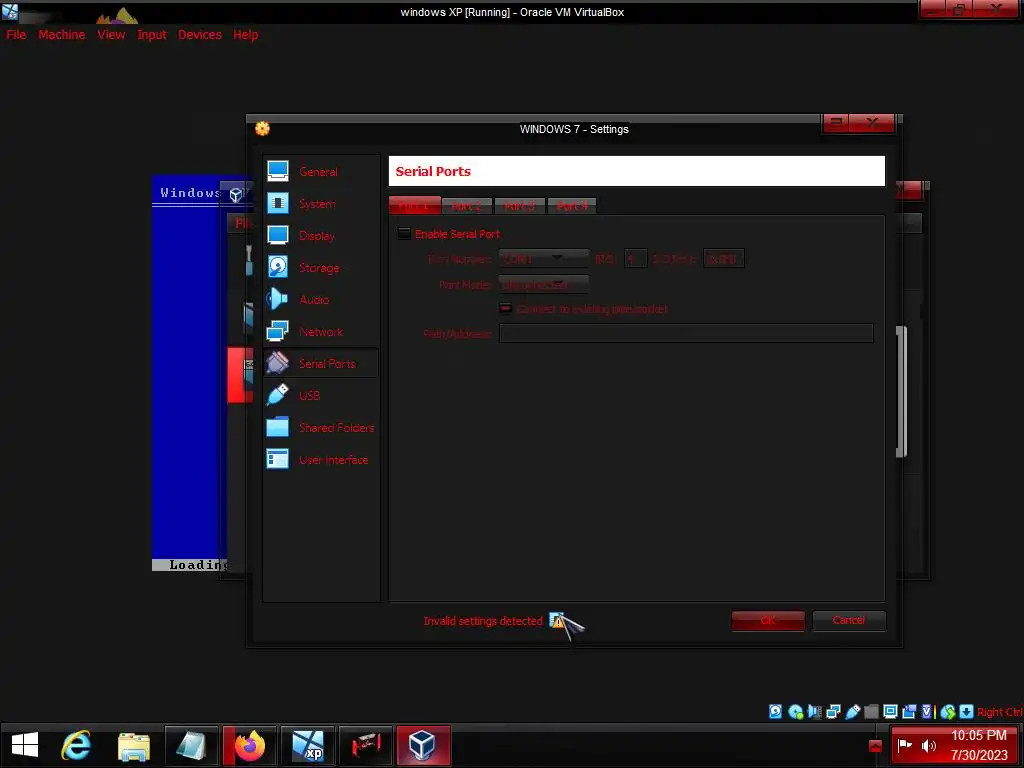This screenshot has width=1024, height=768.
Task: Click the gear icon in Settings title bar
Action: coord(263,129)
